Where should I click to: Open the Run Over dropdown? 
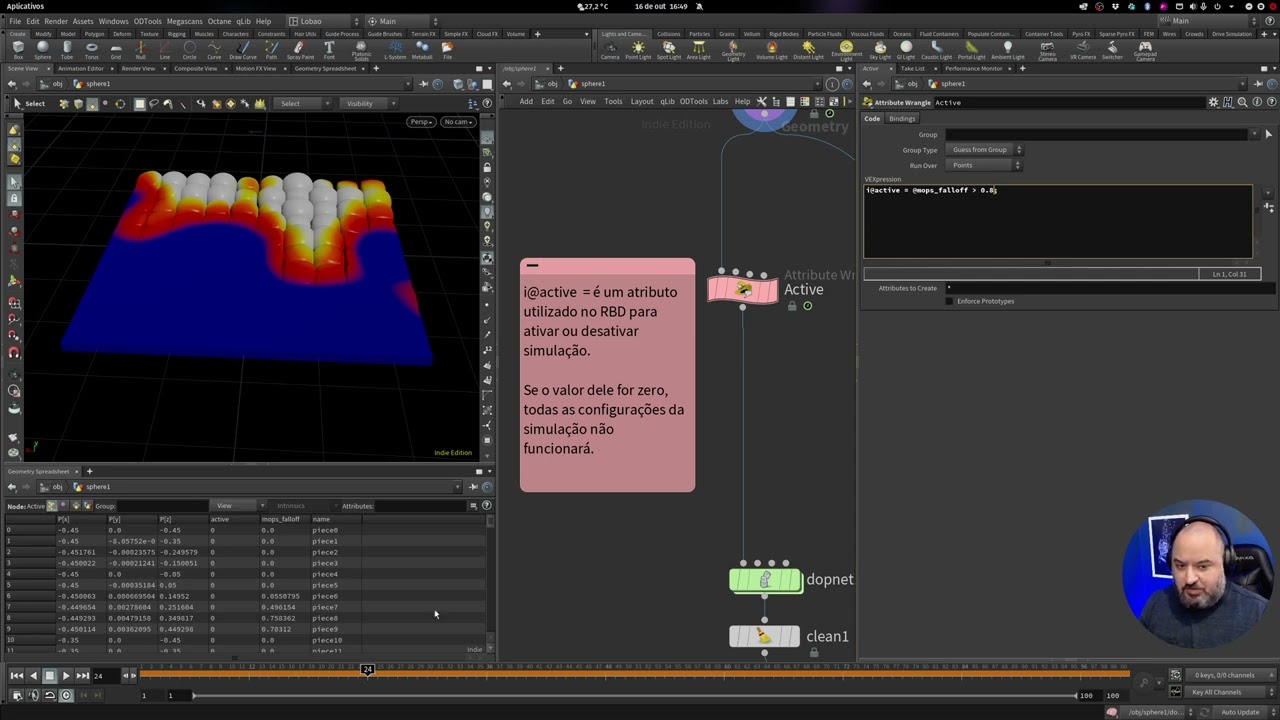click(x=985, y=165)
